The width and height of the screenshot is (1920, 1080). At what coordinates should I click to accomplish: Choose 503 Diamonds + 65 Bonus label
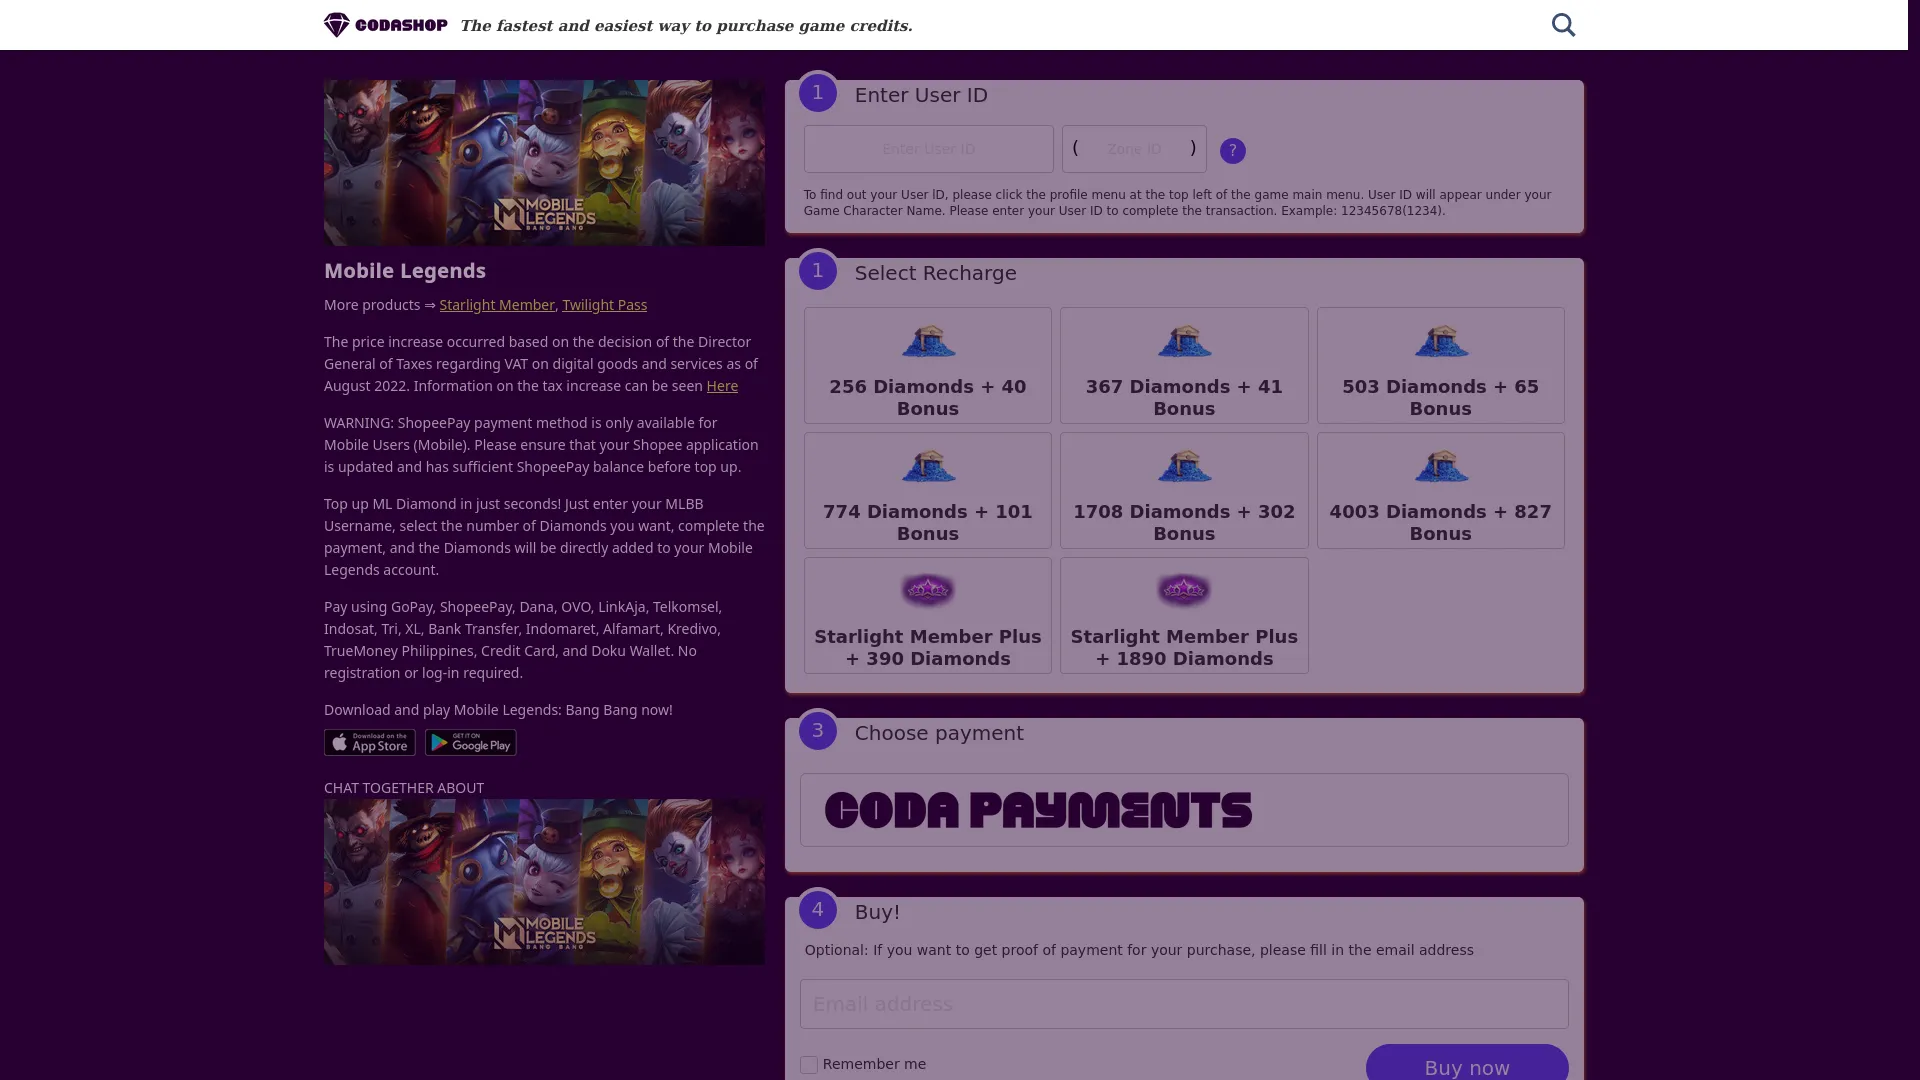click(x=1441, y=398)
